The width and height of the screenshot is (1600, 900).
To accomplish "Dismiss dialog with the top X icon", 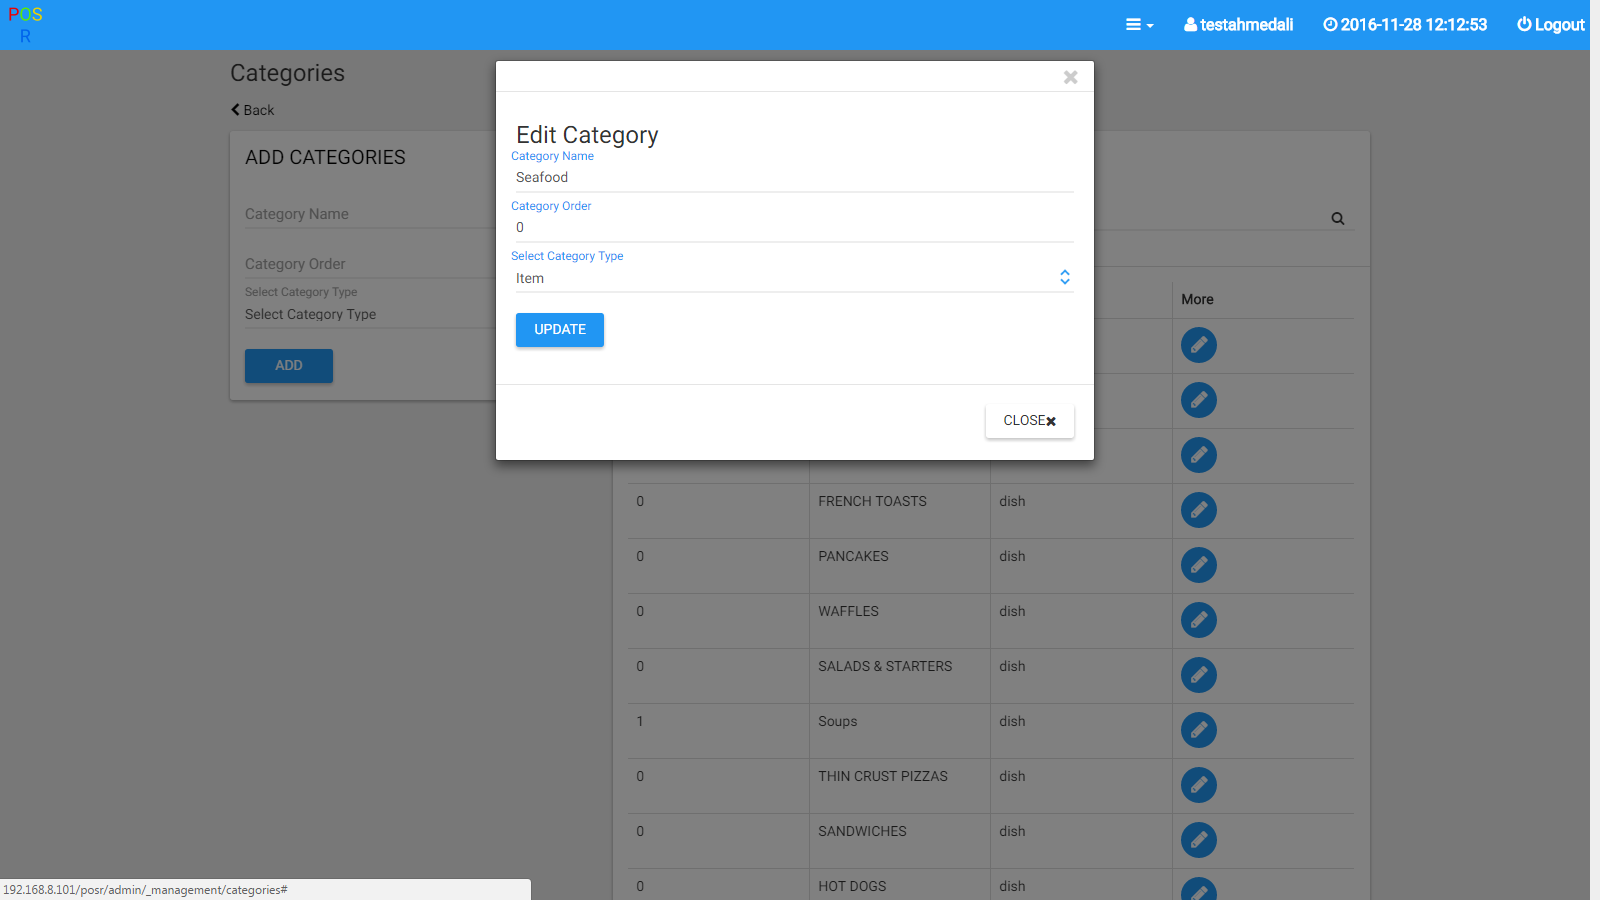I will [x=1070, y=77].
